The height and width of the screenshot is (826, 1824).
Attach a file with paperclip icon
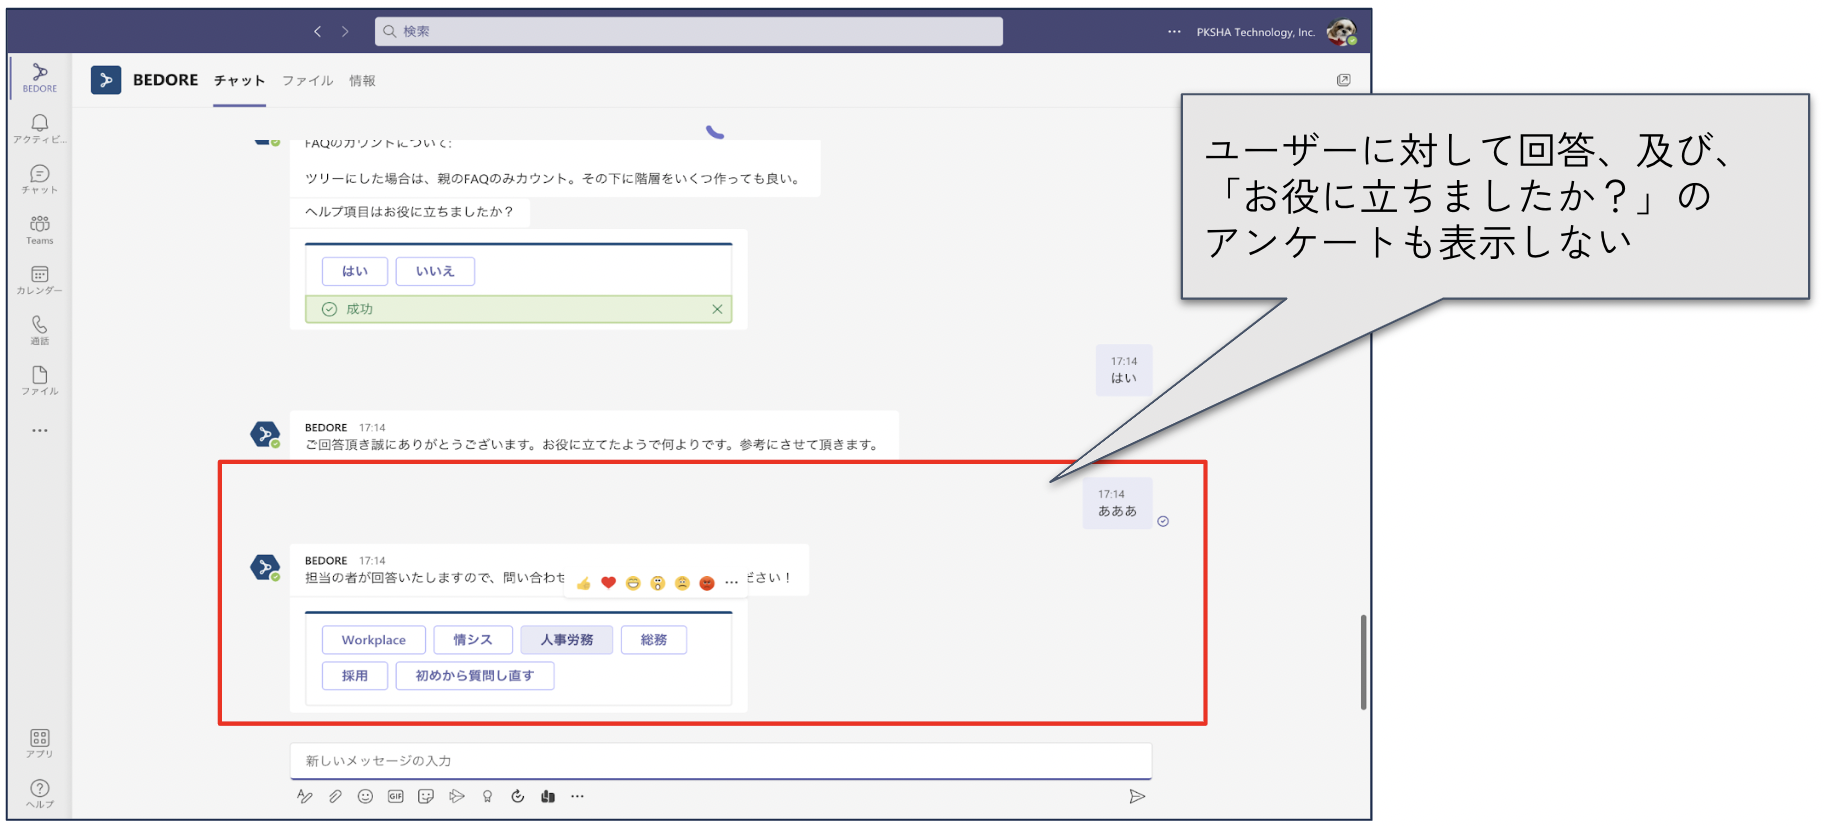pyautogui.click(x=335, y=797)
